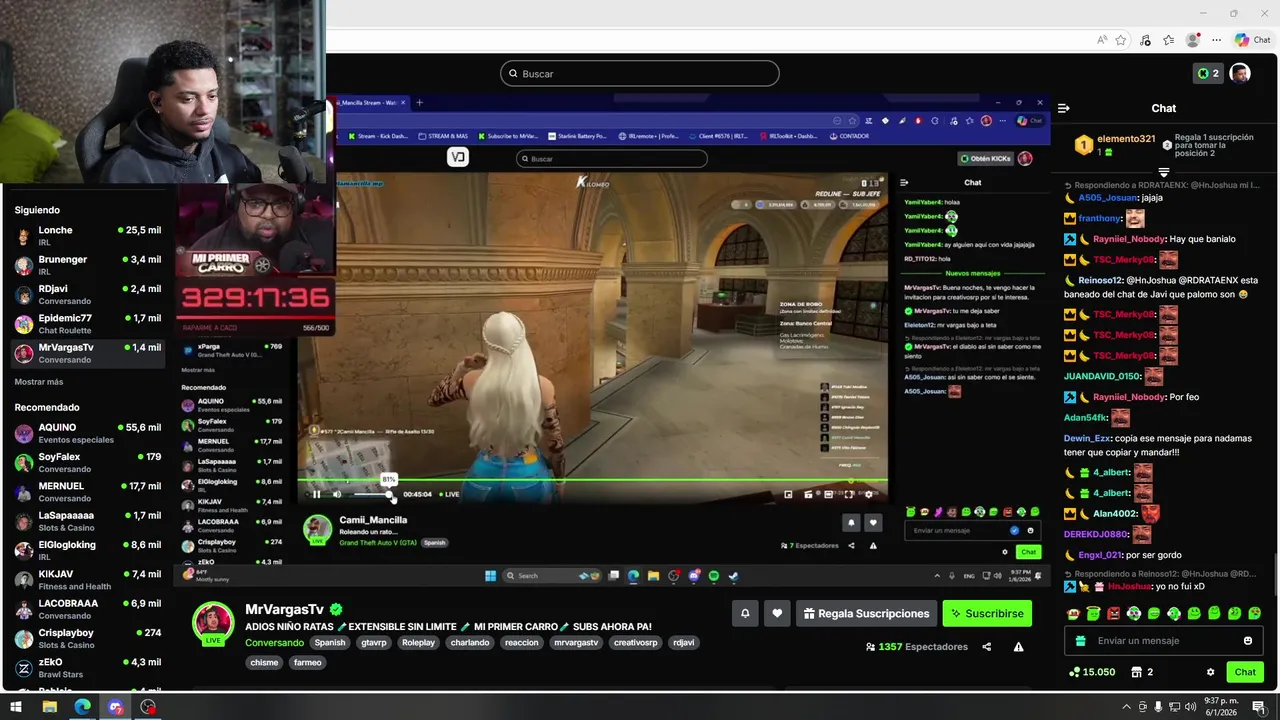This screenshot has height=720, width=1280.
Task: Open the KICKs balance badge showing 2
Action: 1208,73
